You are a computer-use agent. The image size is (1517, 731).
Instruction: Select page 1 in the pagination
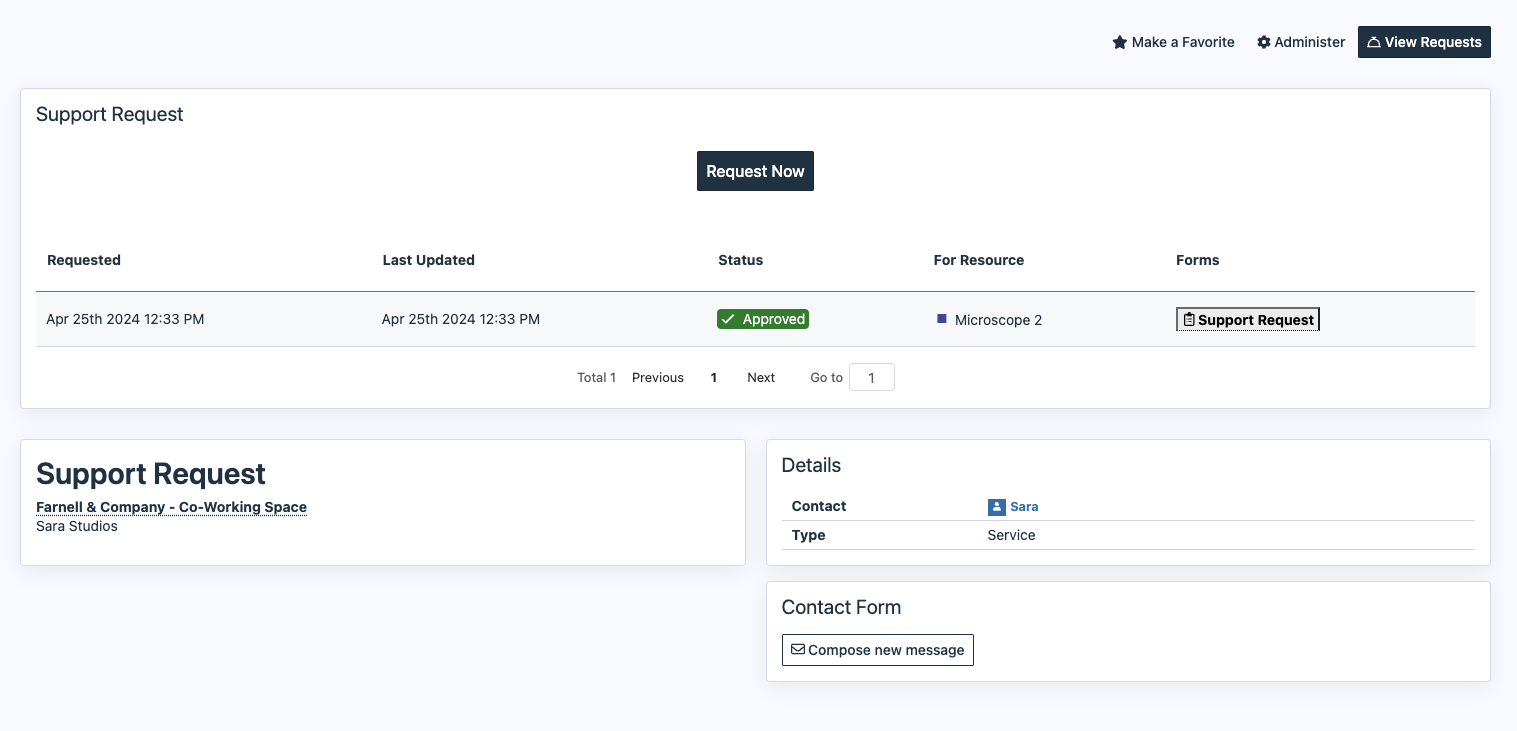pyautogui.click(x=714, y=378)
